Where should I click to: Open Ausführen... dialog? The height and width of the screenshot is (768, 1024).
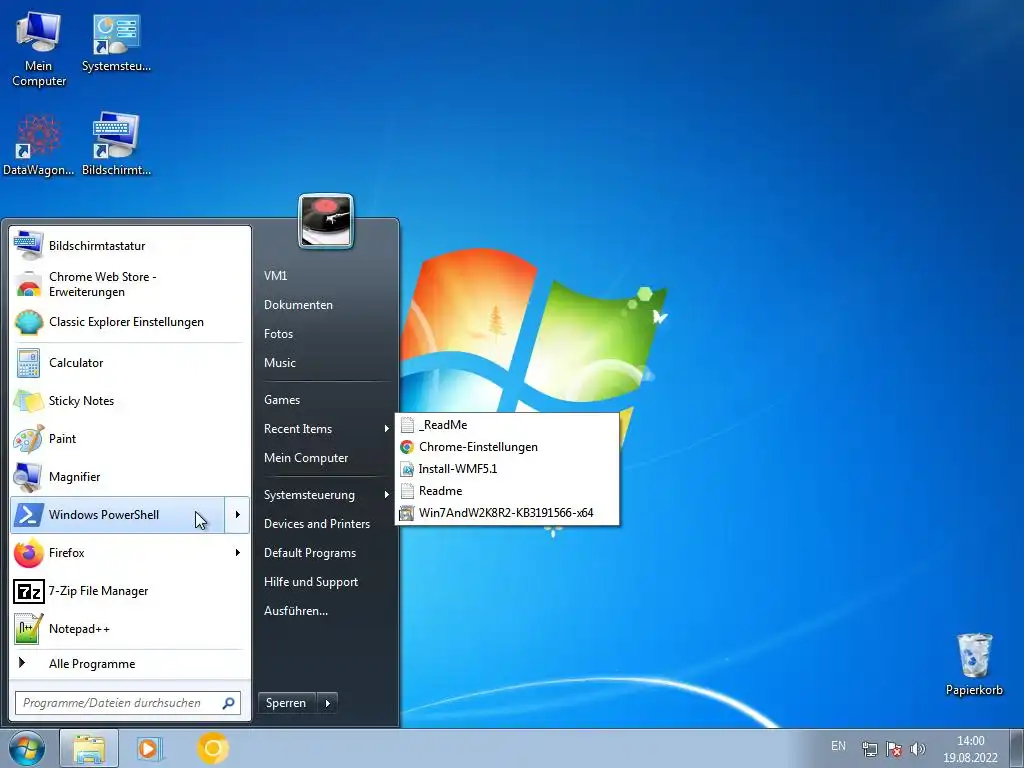(x=325, y=611)
